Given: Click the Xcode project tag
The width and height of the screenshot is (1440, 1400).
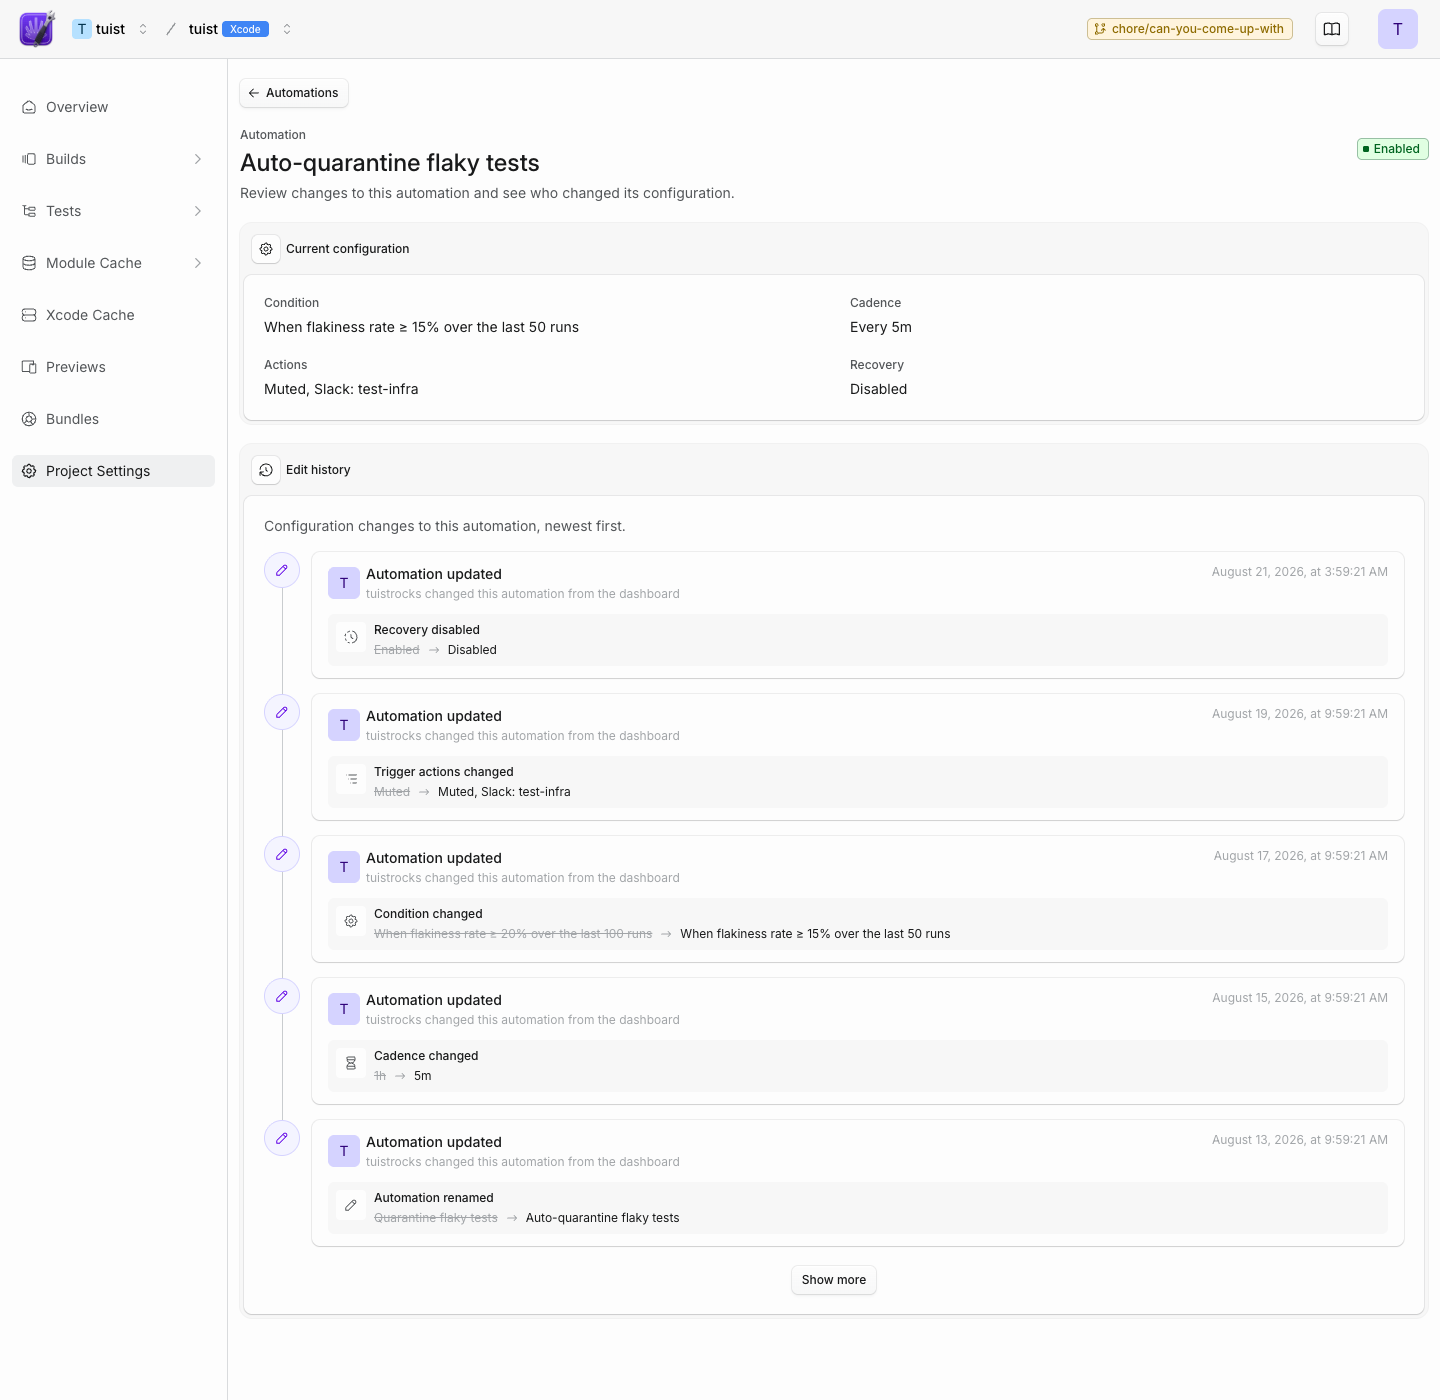Looking at the screenshot, I should 245,29.
